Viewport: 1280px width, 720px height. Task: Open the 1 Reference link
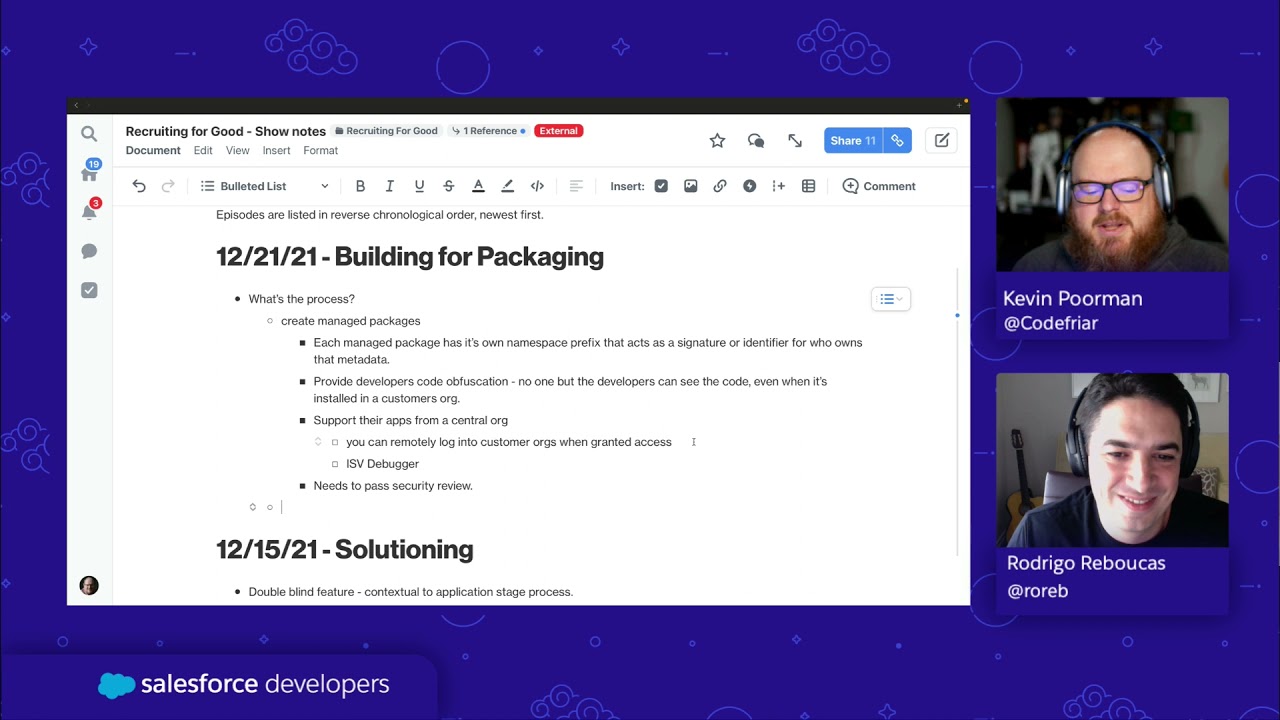tap(488, 131)
